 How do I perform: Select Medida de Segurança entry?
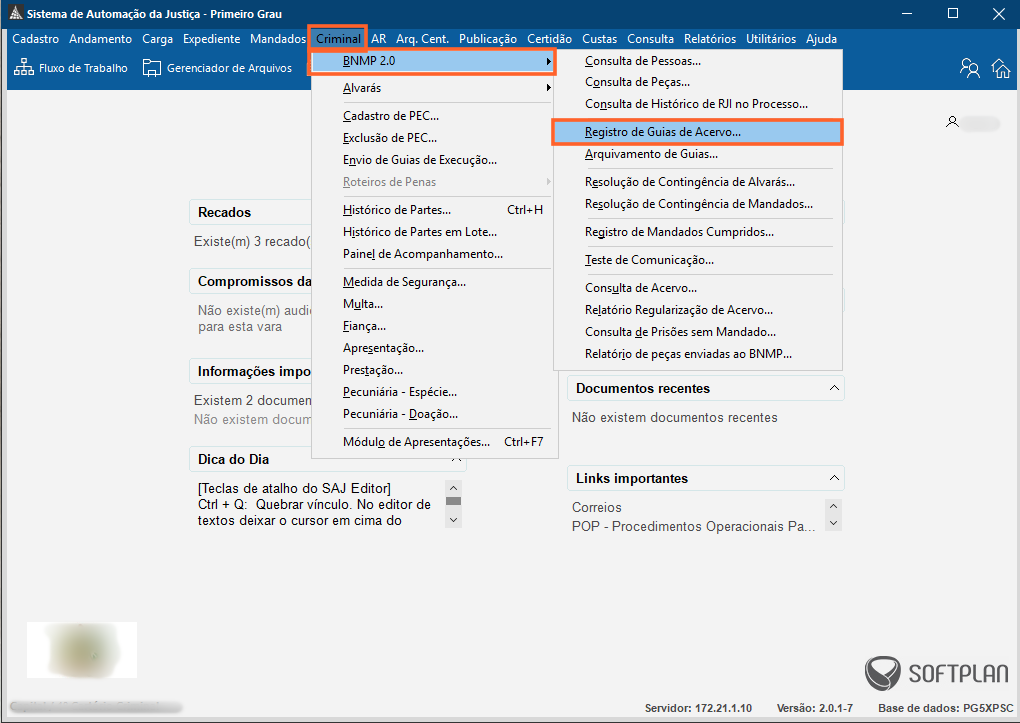point(433,282)
